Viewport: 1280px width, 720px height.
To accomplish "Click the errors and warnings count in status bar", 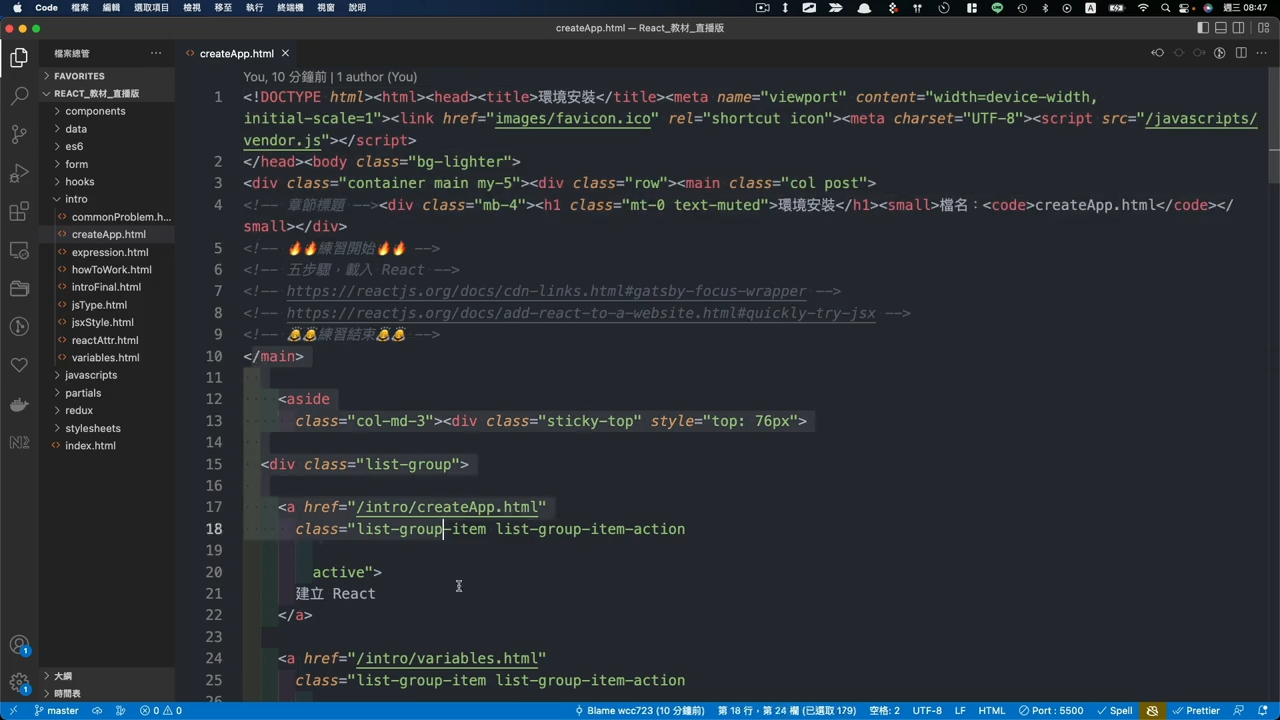I will 161,710.
